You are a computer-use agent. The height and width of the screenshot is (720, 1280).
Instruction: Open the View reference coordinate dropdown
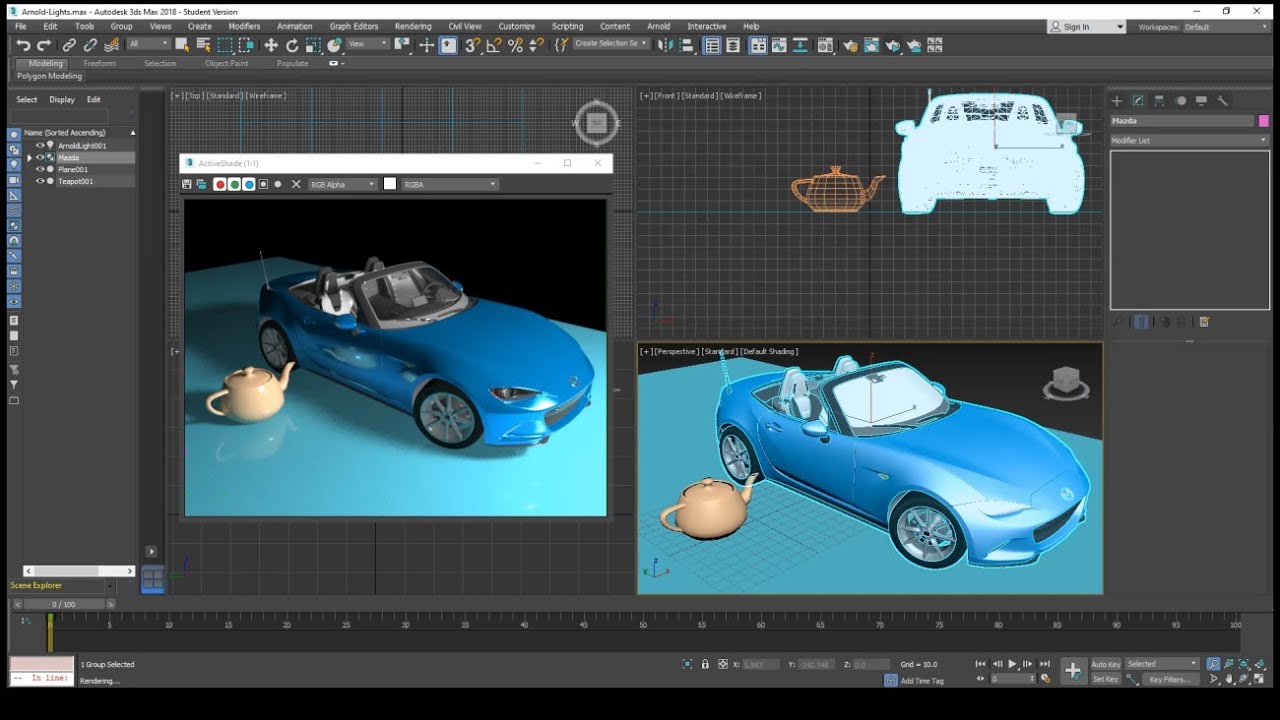click(368, 44)
